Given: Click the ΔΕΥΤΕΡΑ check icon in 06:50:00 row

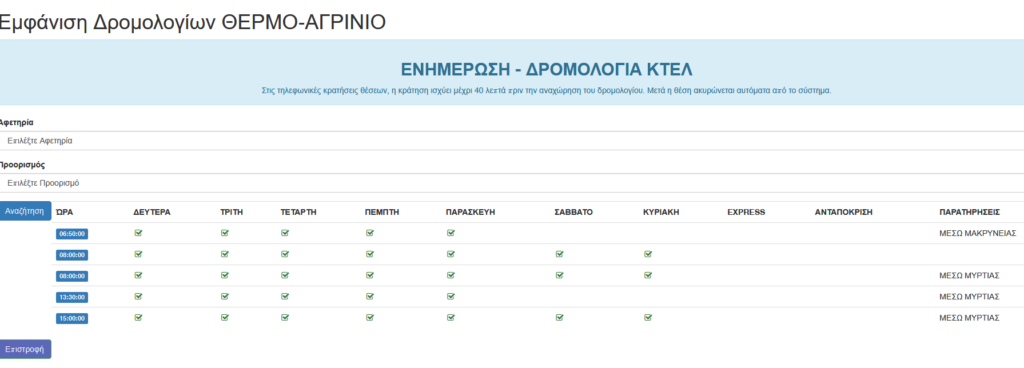Looking at the screenshot, I should 138,233.
